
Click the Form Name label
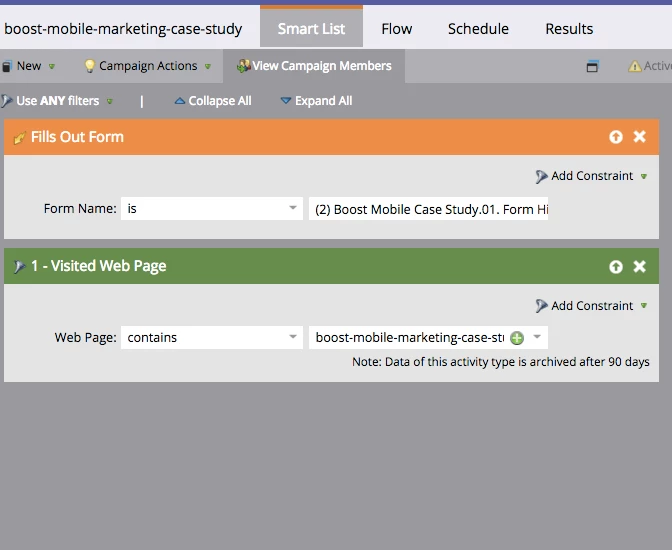point(80,208)
